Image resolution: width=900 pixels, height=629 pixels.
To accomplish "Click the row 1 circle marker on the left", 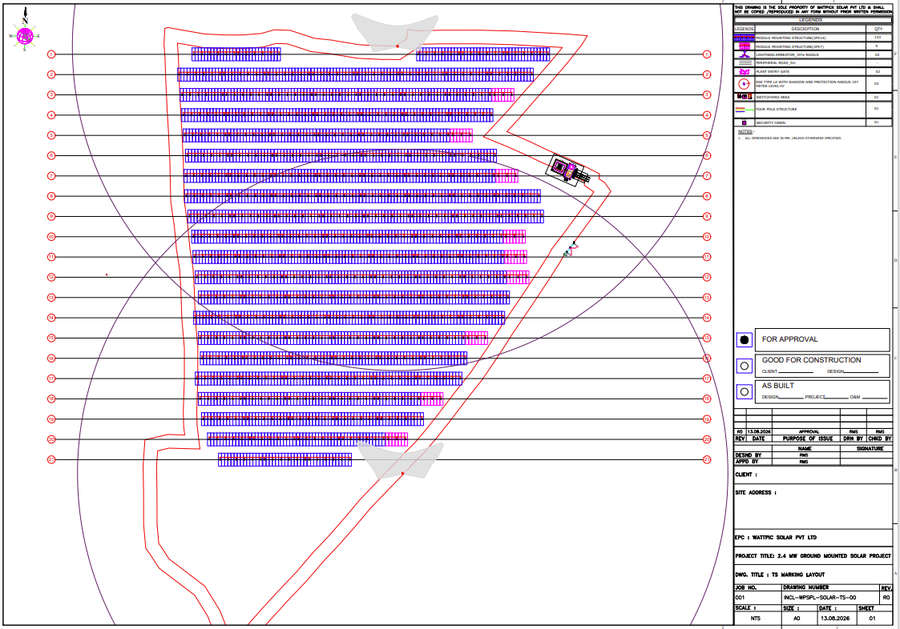I will 51,54.
